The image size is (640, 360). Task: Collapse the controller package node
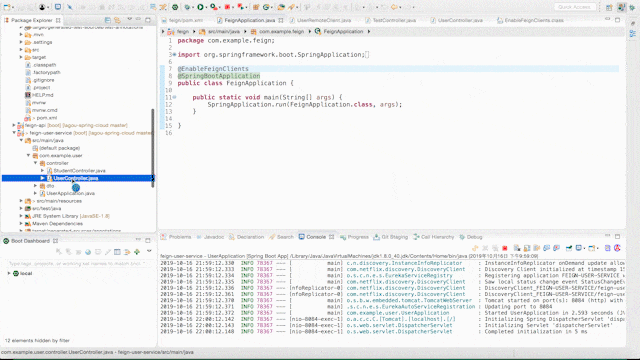[36, 163]
